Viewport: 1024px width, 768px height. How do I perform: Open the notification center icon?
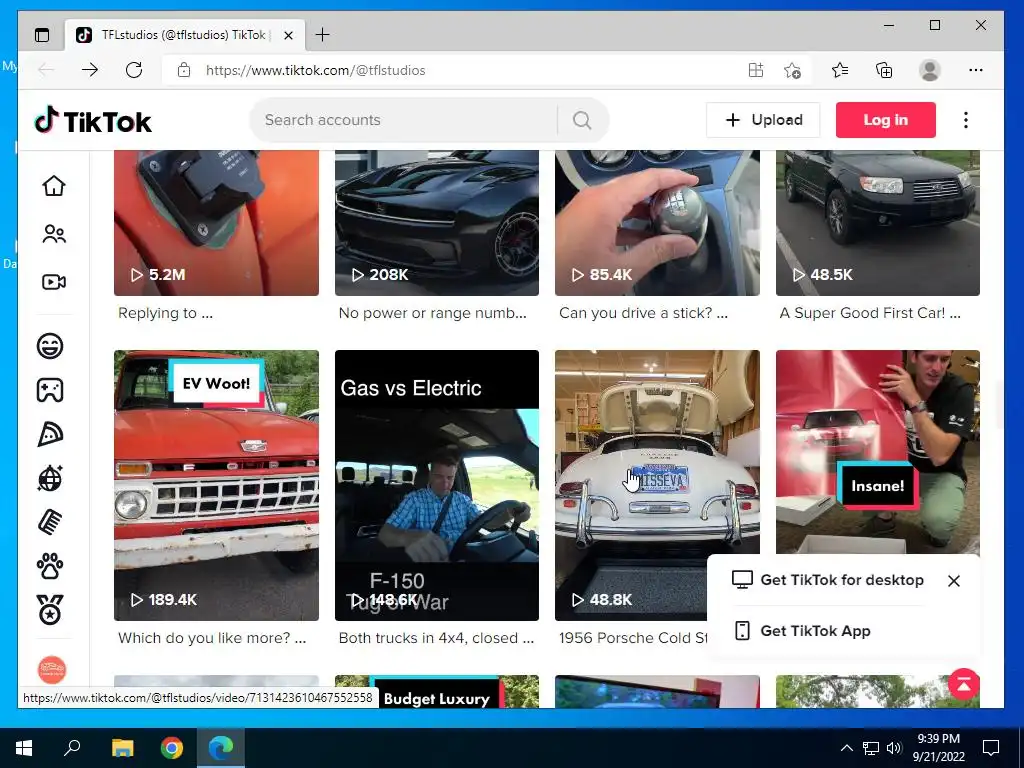[x=991, y=748]
